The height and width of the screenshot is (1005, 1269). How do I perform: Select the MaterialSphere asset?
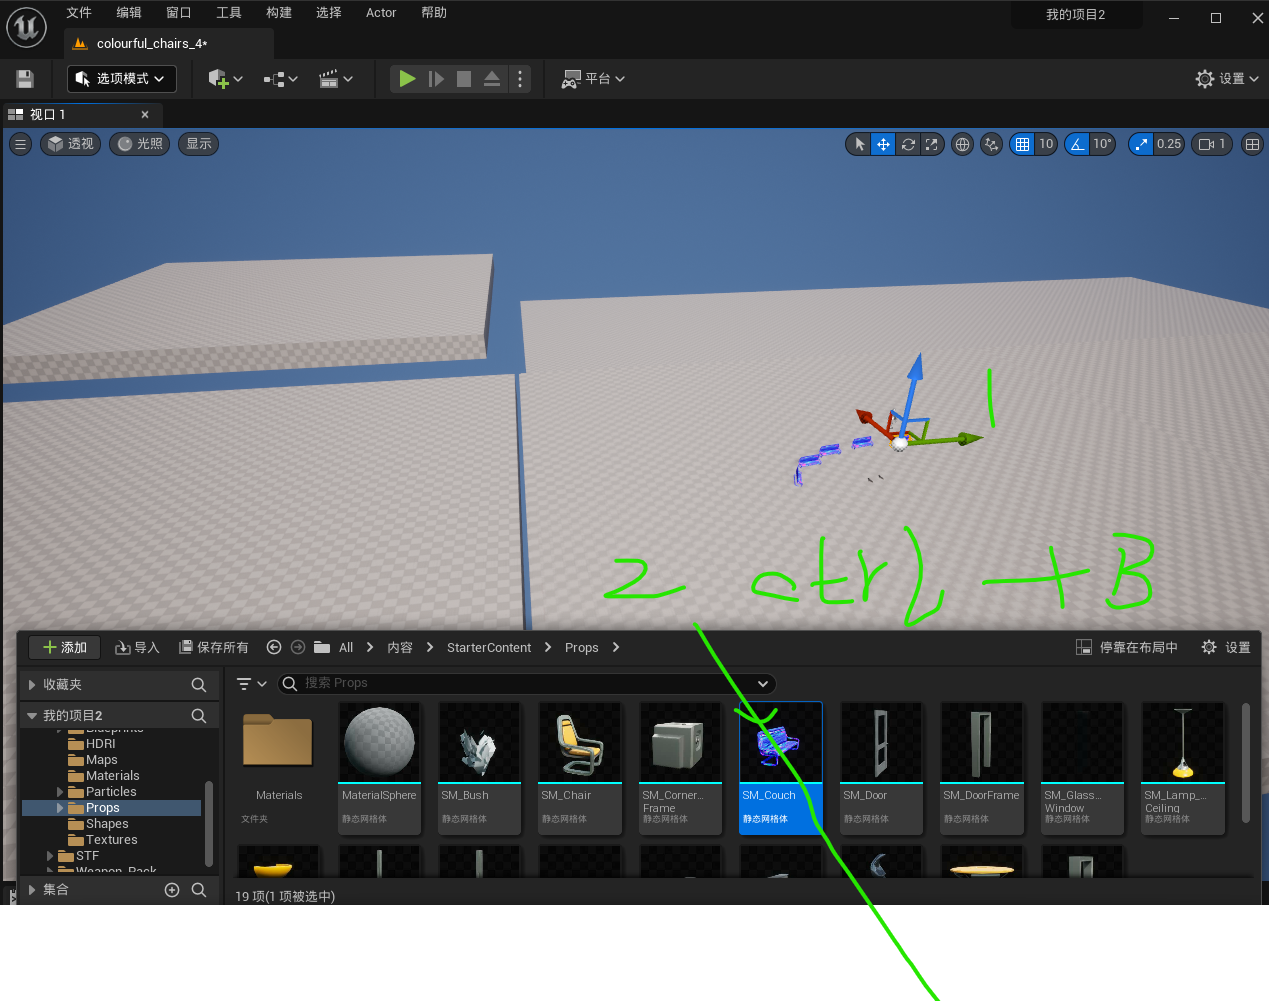(x=379, y=768)
